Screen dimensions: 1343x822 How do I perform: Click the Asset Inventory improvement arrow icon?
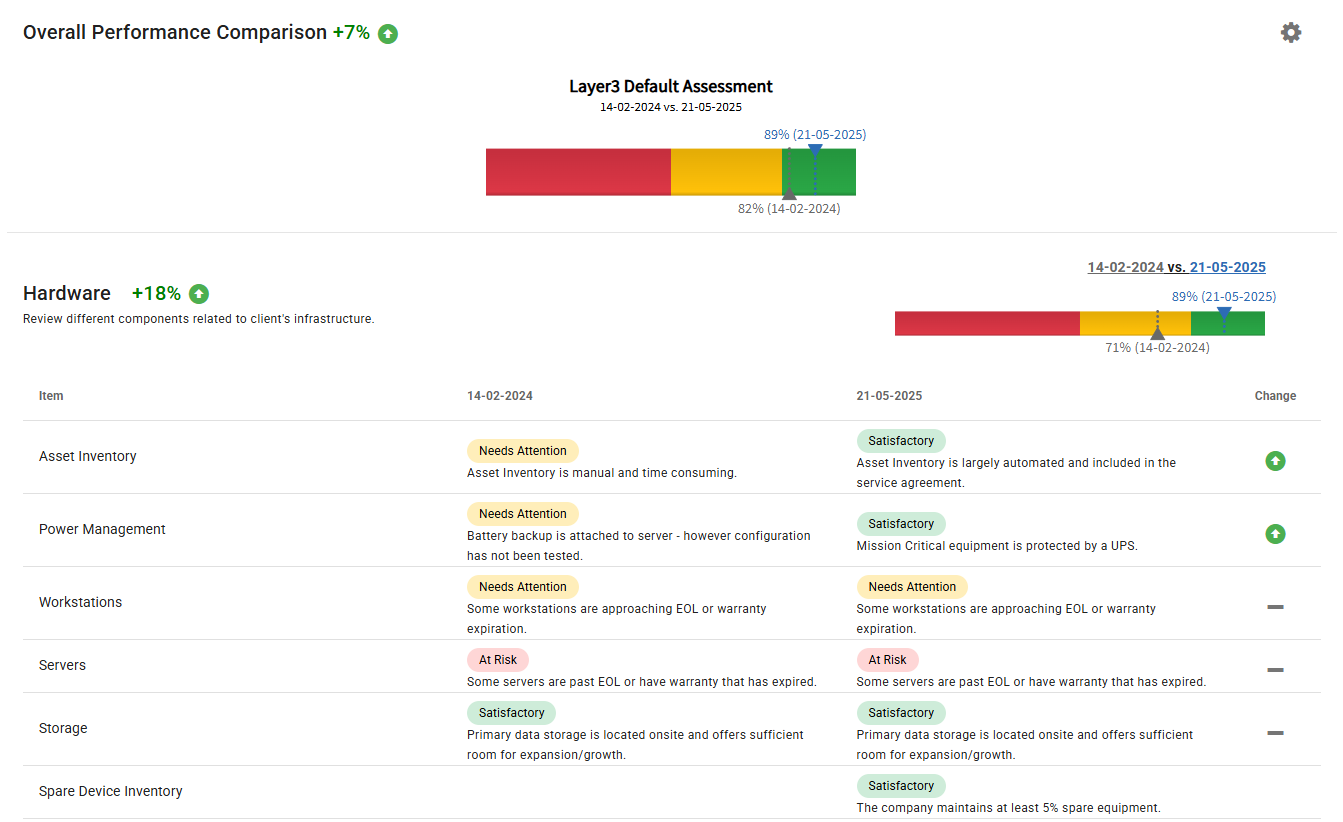(x=1275, y=461)
